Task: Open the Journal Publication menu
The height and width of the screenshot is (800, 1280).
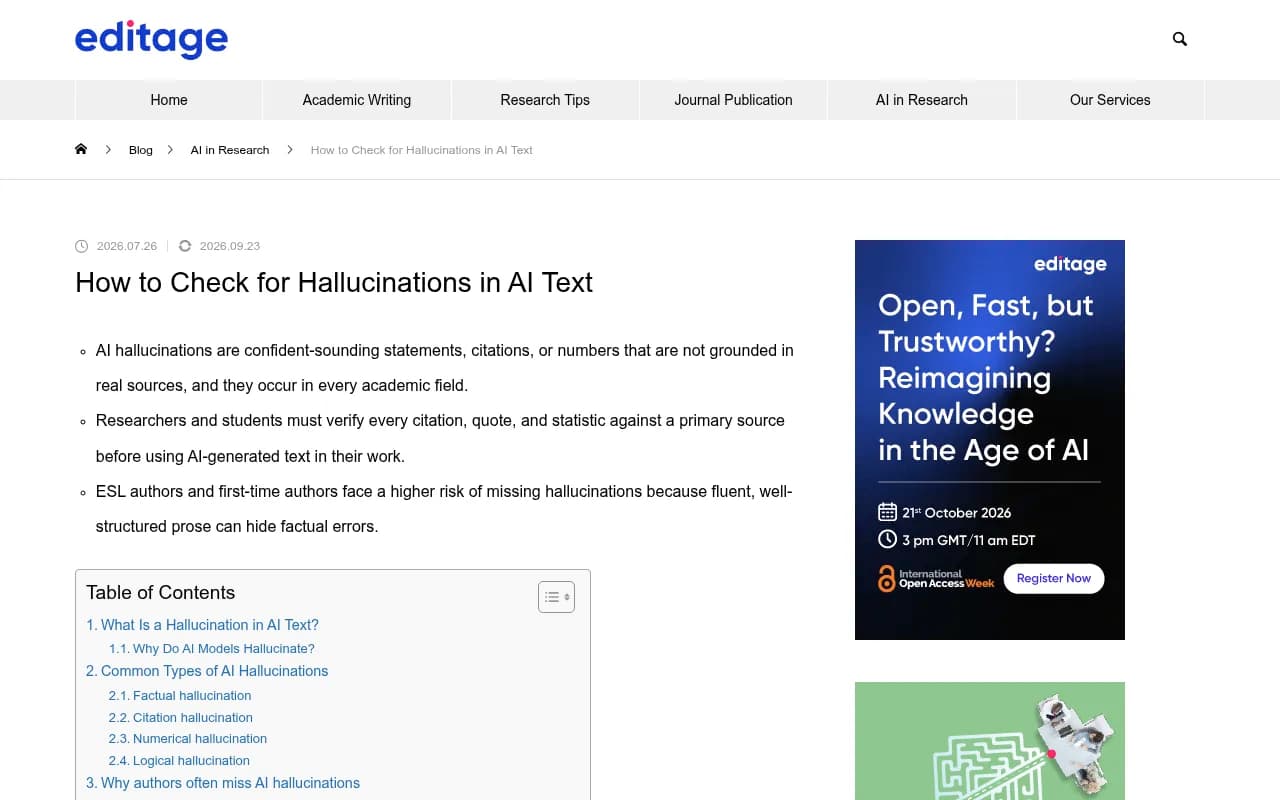Action: 733,100
